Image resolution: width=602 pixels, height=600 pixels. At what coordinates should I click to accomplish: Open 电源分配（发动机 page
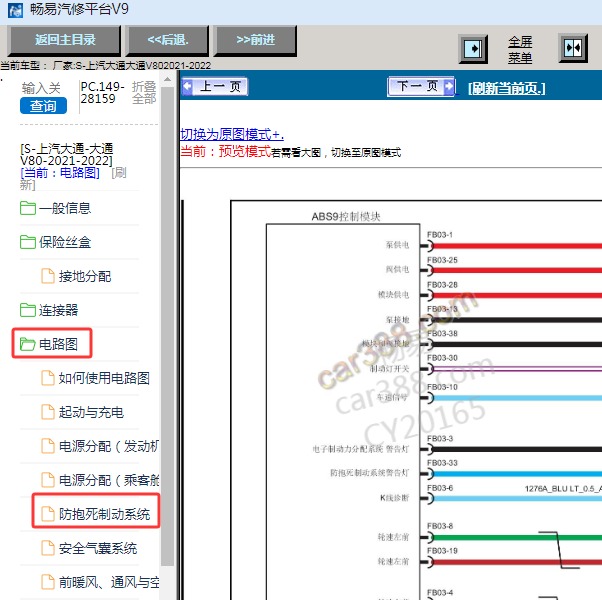click(108, 446)
